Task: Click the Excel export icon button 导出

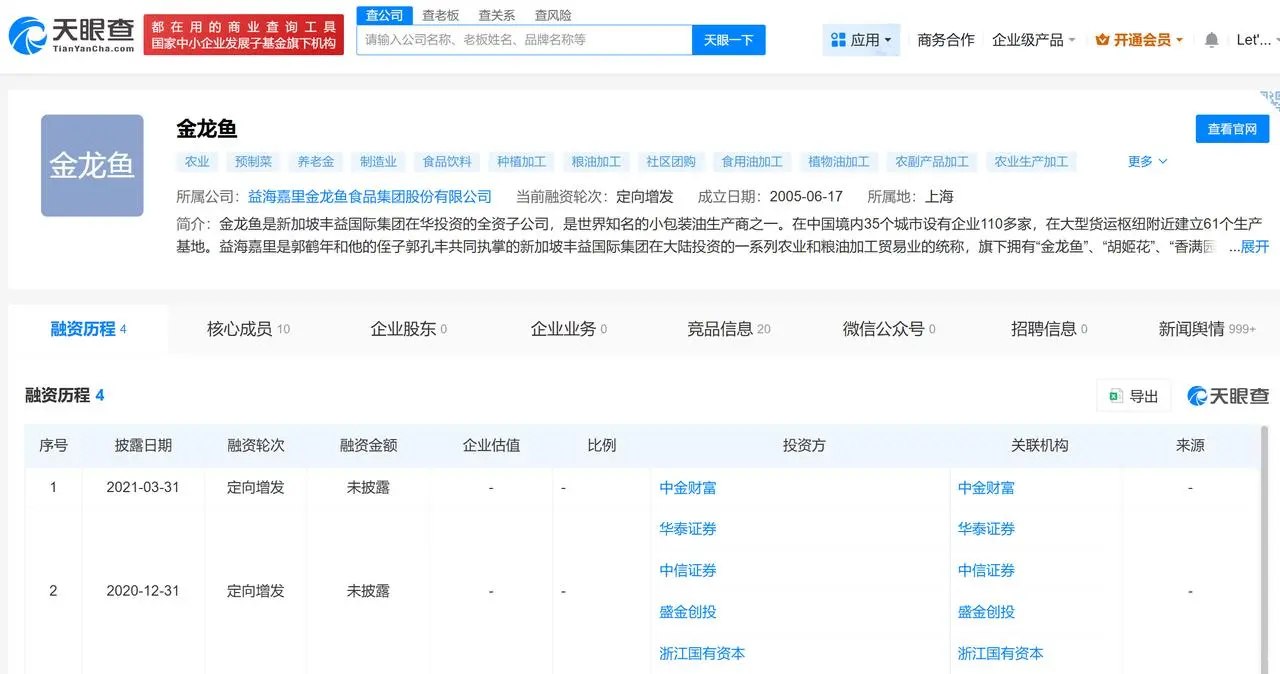Action: click(x=1134, y=396)
